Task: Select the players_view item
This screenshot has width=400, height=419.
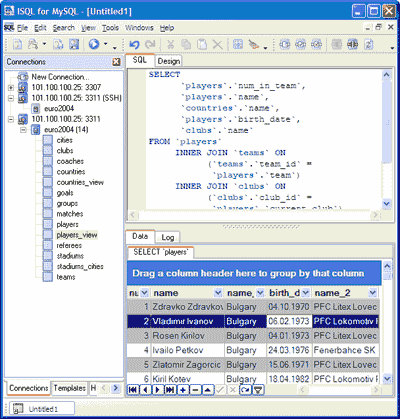Action: [x=77, y=235]
